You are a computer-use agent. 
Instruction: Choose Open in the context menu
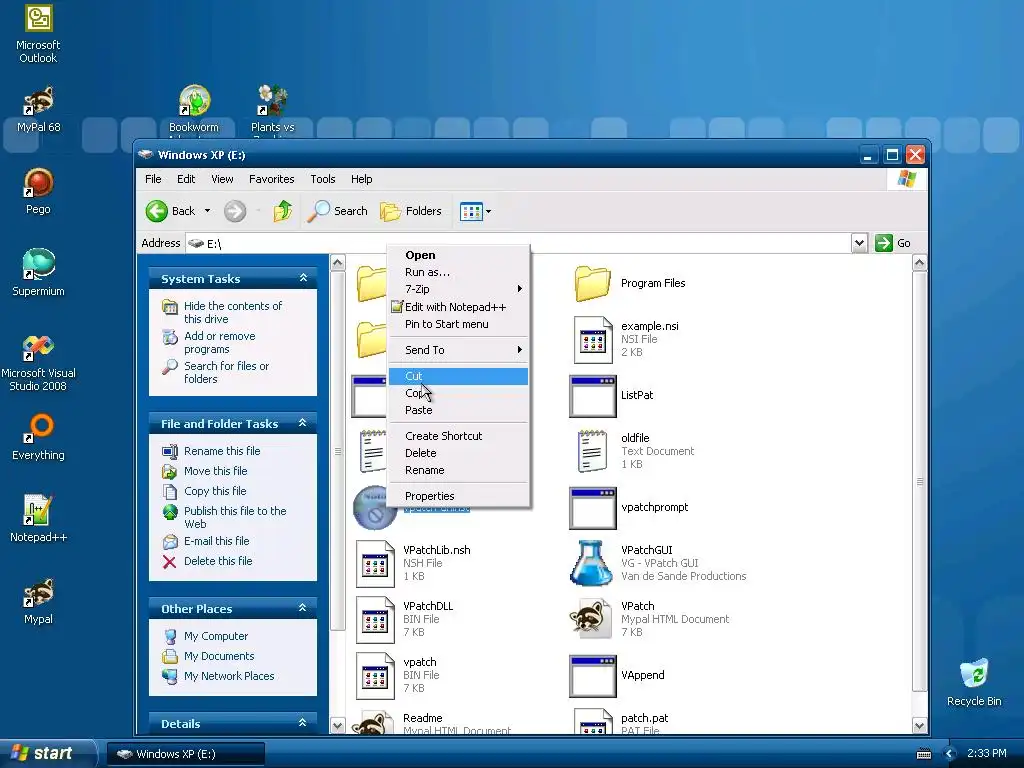point(458,255)
